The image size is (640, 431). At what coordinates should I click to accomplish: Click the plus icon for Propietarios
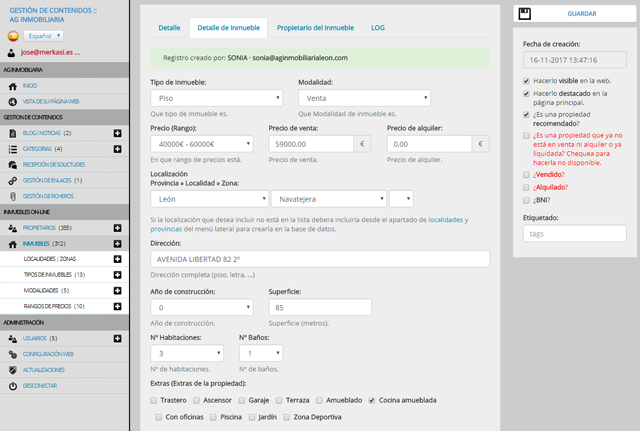pyautogui.click(x=118, y=228)
